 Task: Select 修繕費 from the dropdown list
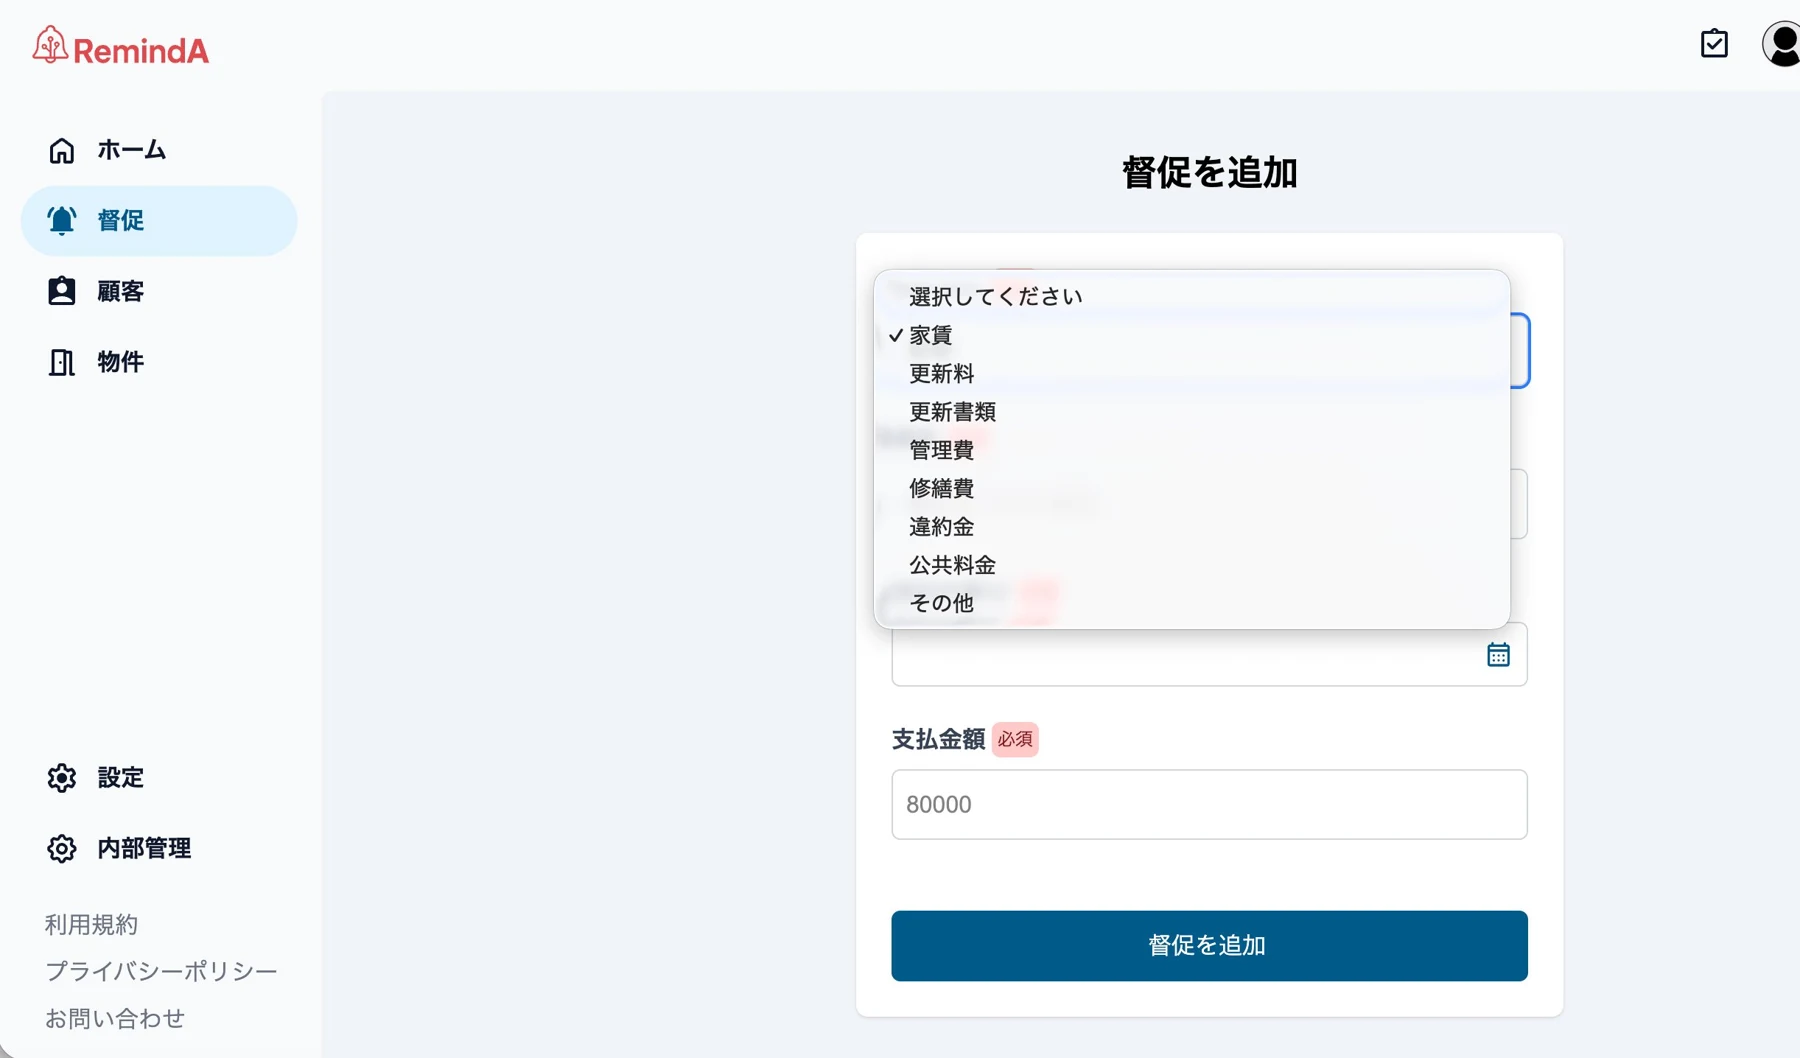[1192, 488]
